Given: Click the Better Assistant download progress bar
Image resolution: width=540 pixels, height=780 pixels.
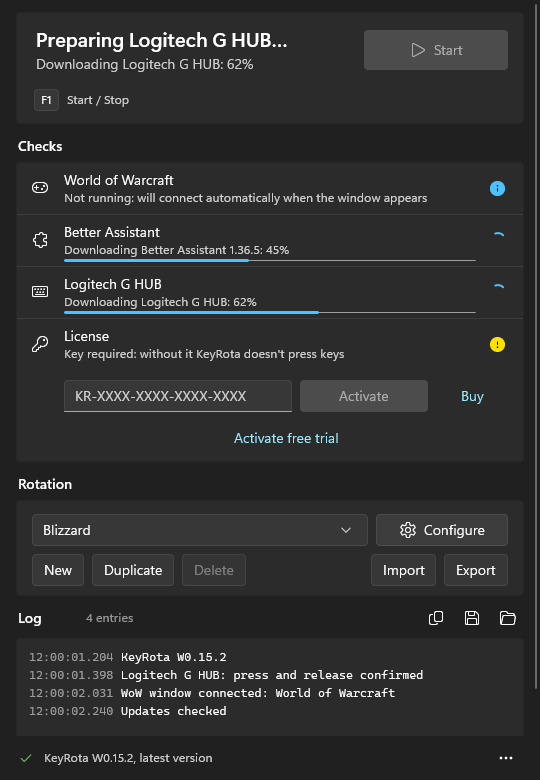Looking at the screenshot, I should 270,260.
